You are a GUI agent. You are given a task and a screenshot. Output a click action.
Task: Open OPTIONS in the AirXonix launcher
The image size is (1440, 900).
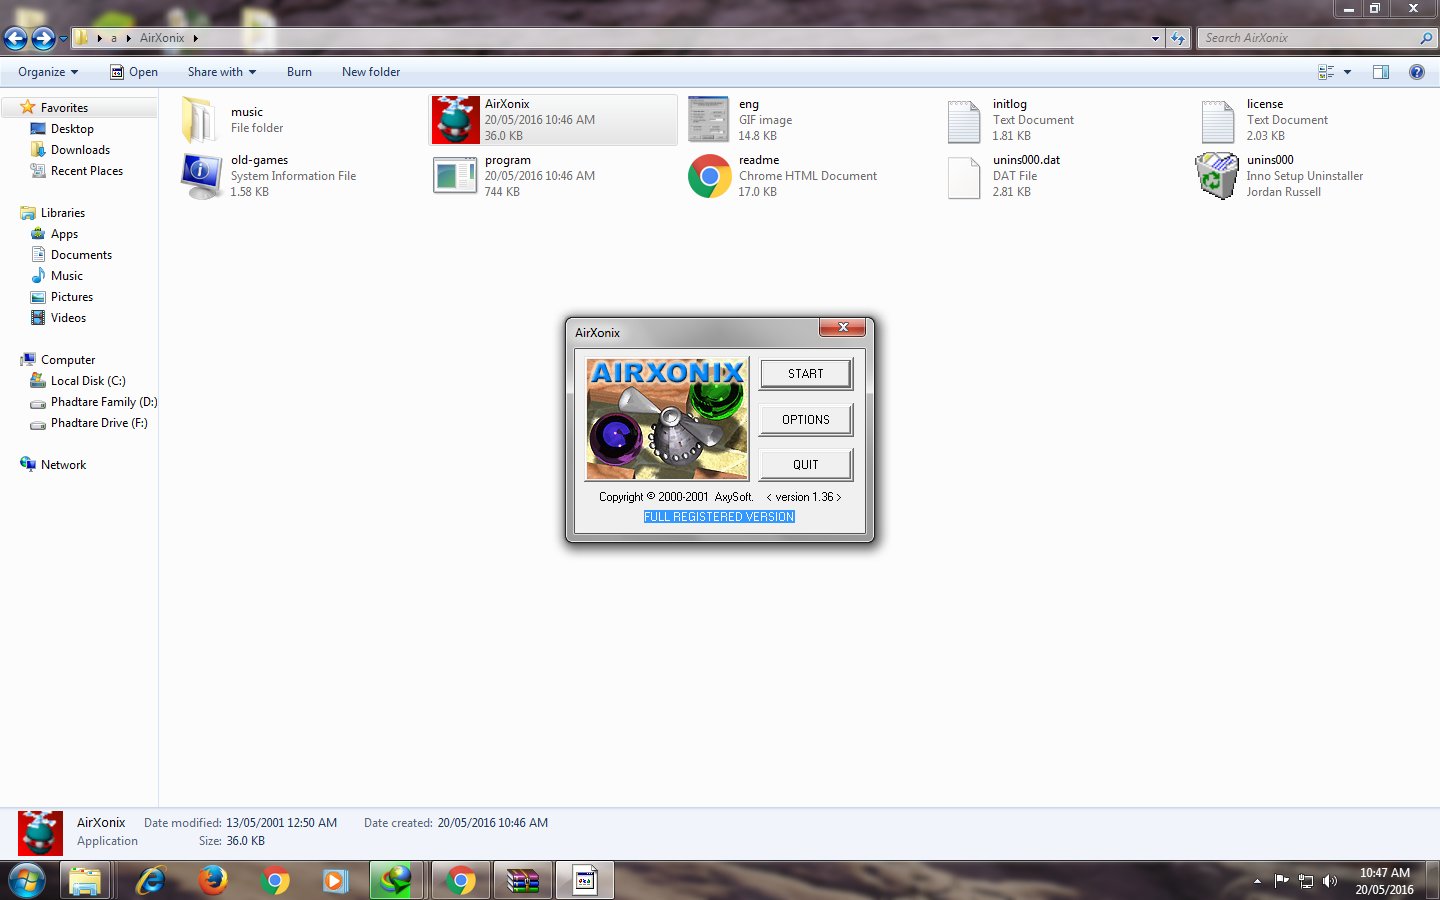806,420
